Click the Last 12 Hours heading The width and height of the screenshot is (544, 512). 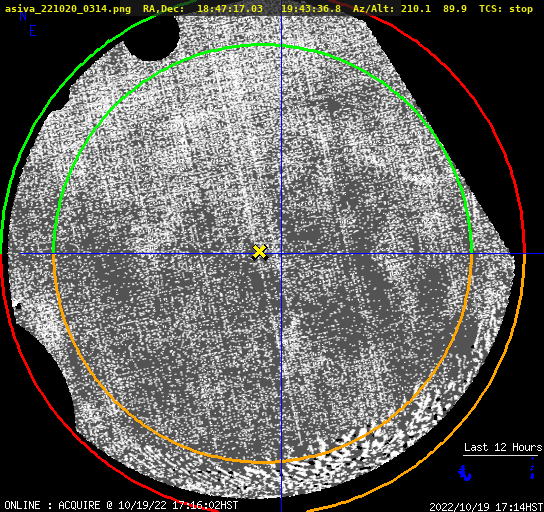coord(503,447)
